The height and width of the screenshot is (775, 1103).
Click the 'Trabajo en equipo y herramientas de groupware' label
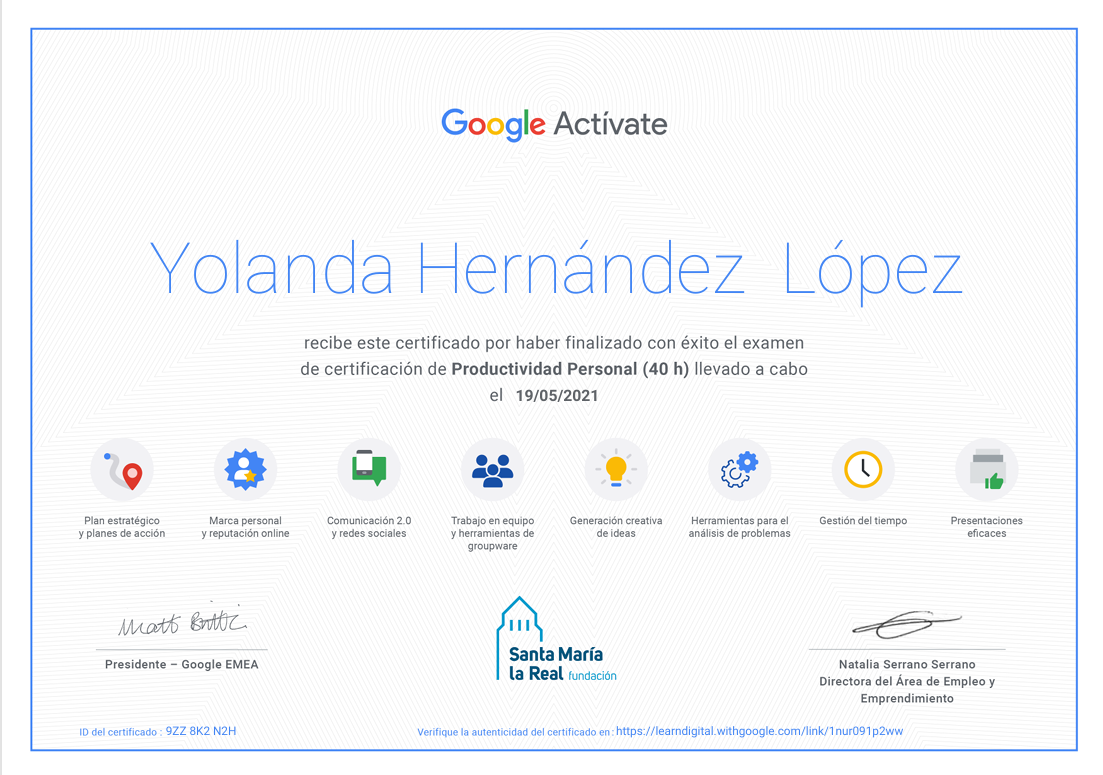[492, 534]
